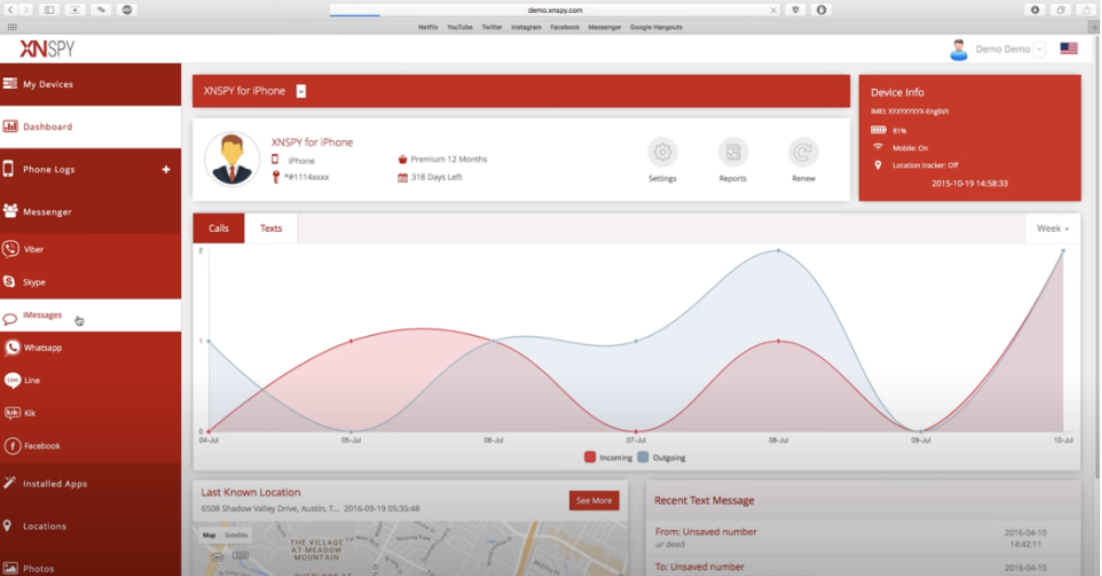Switch to Calls tab
1102x576 pixels.
pos(219,228)
